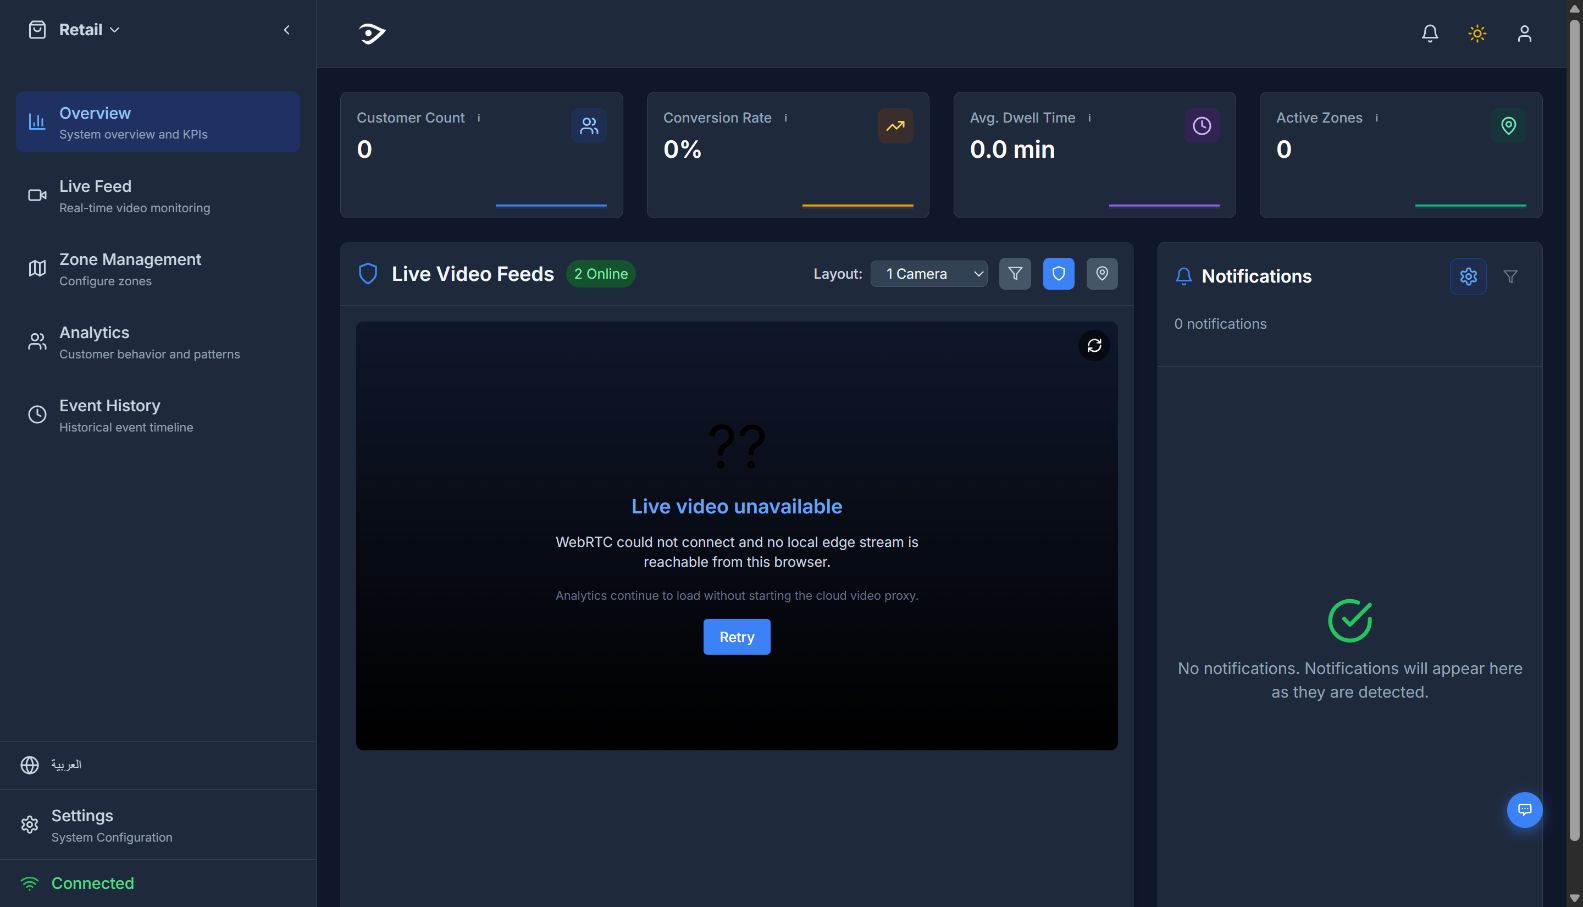This screenshot has height=907, width=1583.
Task: Open the user profile icon
Action: 1524,34
